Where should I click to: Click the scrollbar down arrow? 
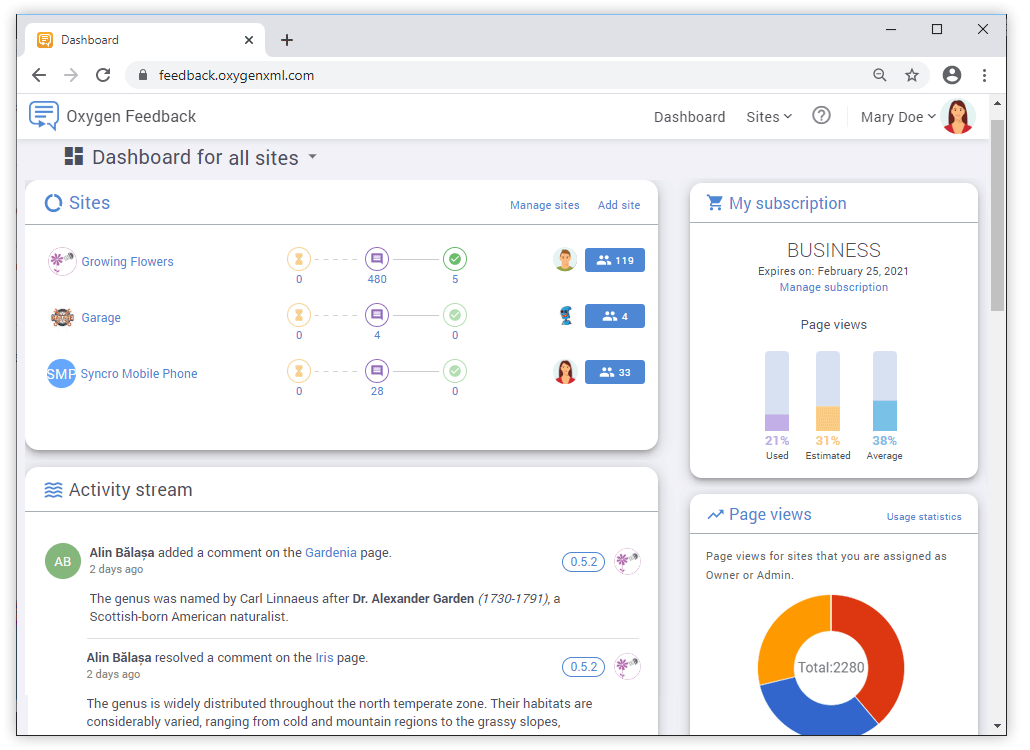tap(997, 726)
